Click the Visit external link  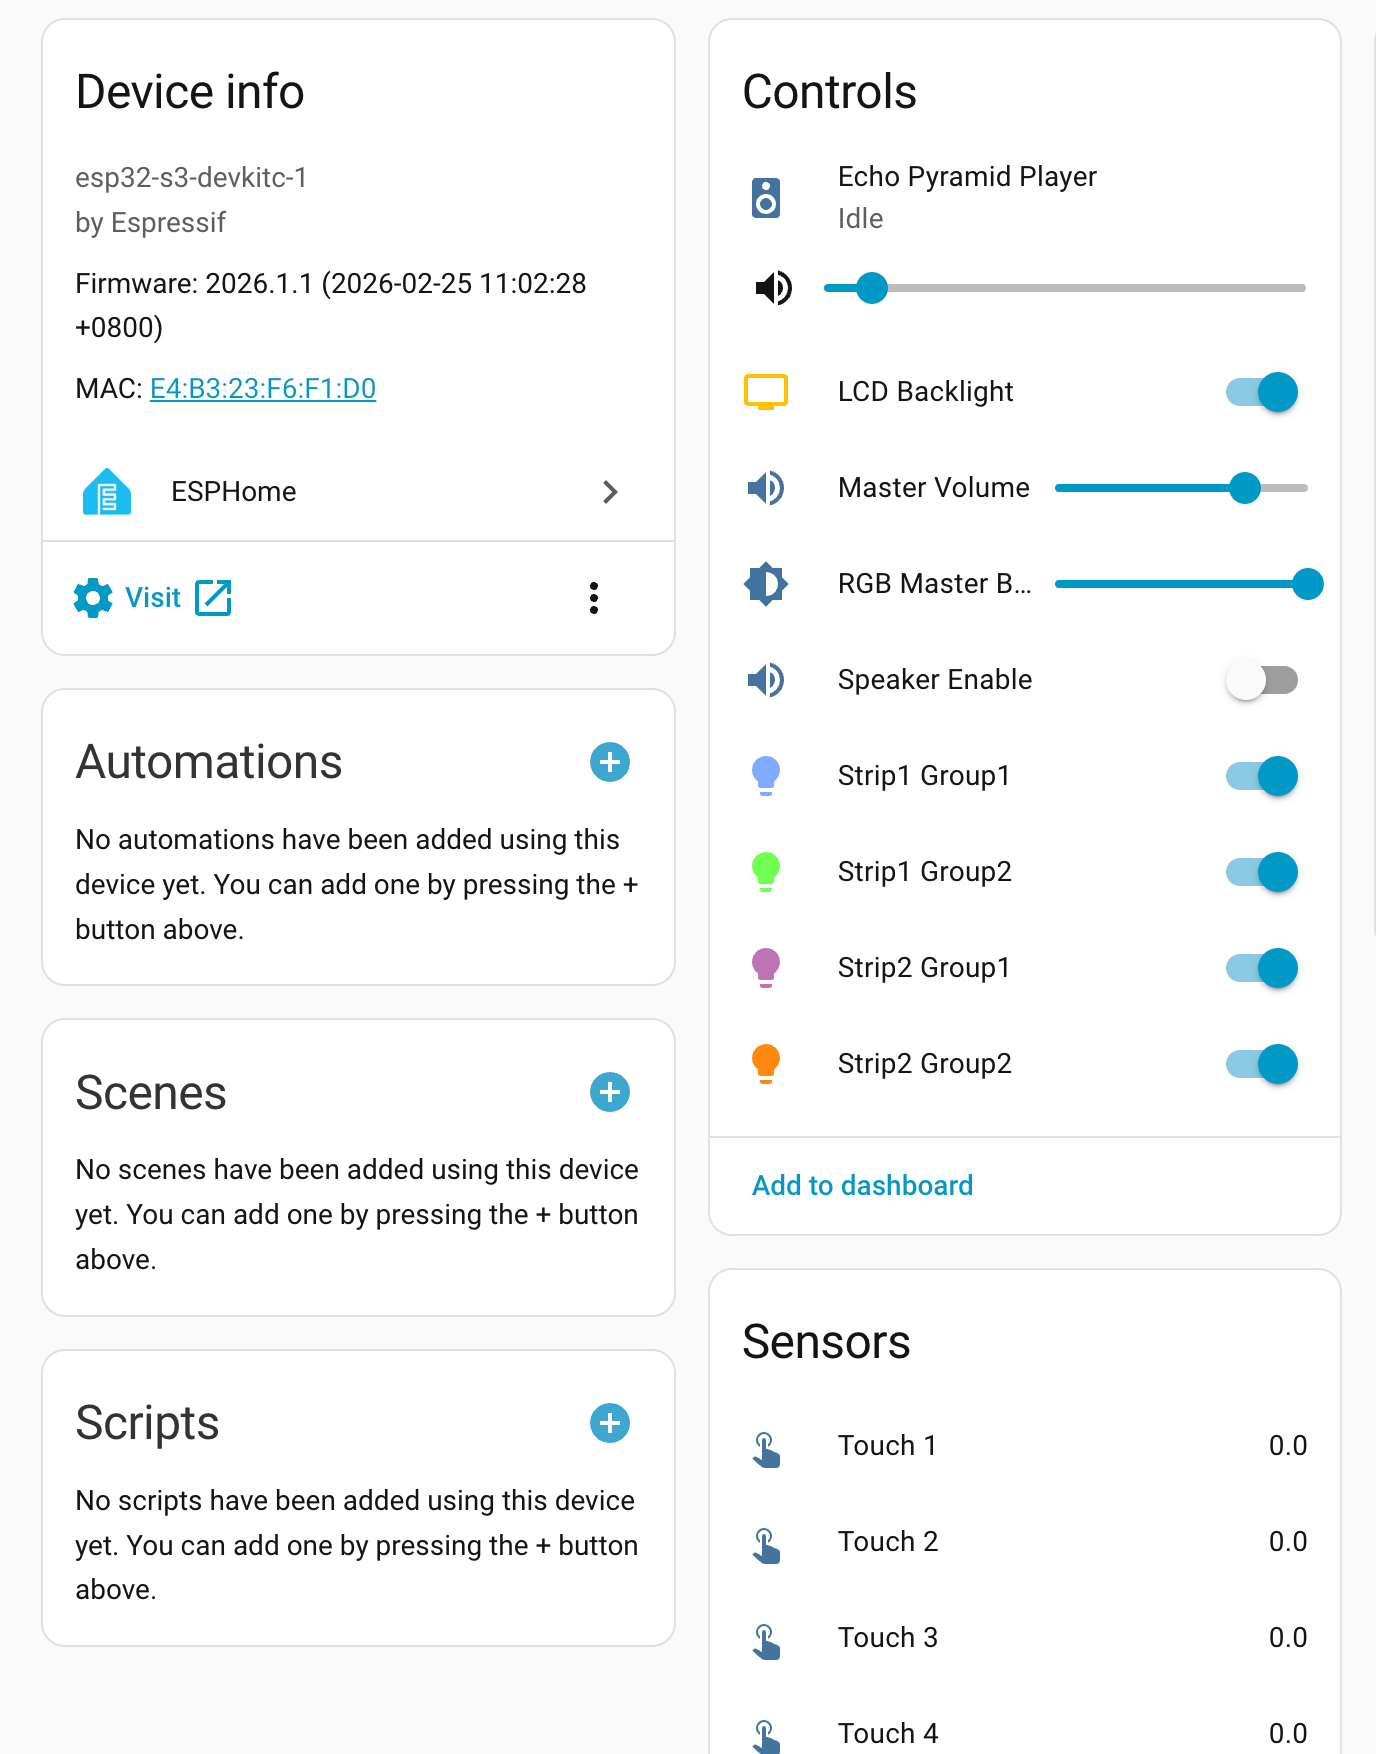[178, 598]
